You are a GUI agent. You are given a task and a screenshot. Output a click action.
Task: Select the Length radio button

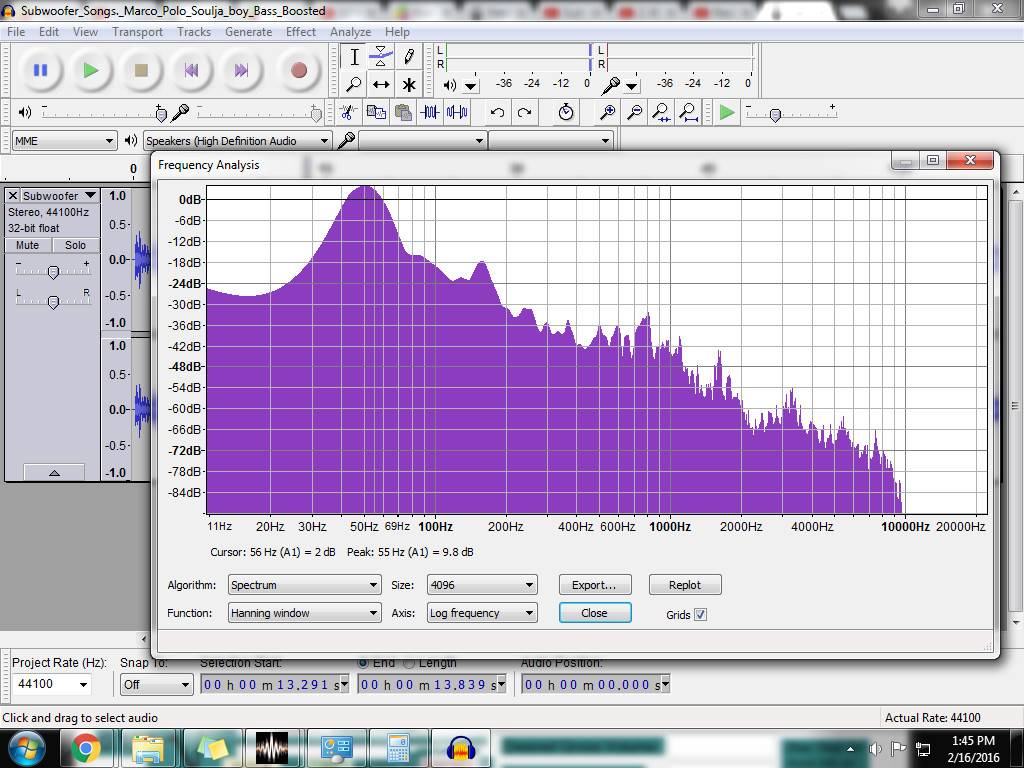(x=409, y=662)
